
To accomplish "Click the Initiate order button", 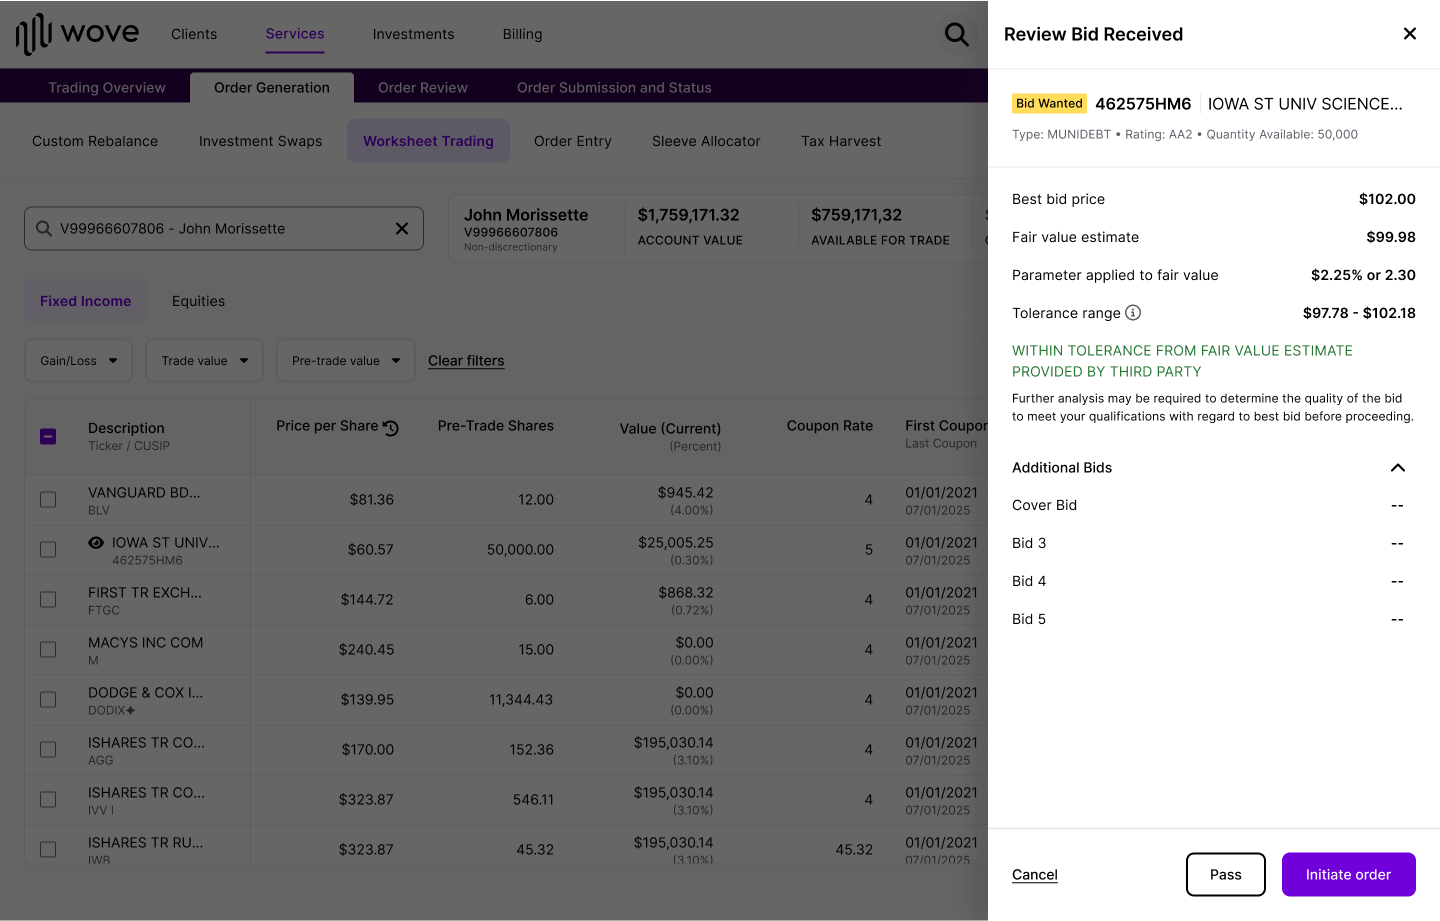I will click(1348, 874).
